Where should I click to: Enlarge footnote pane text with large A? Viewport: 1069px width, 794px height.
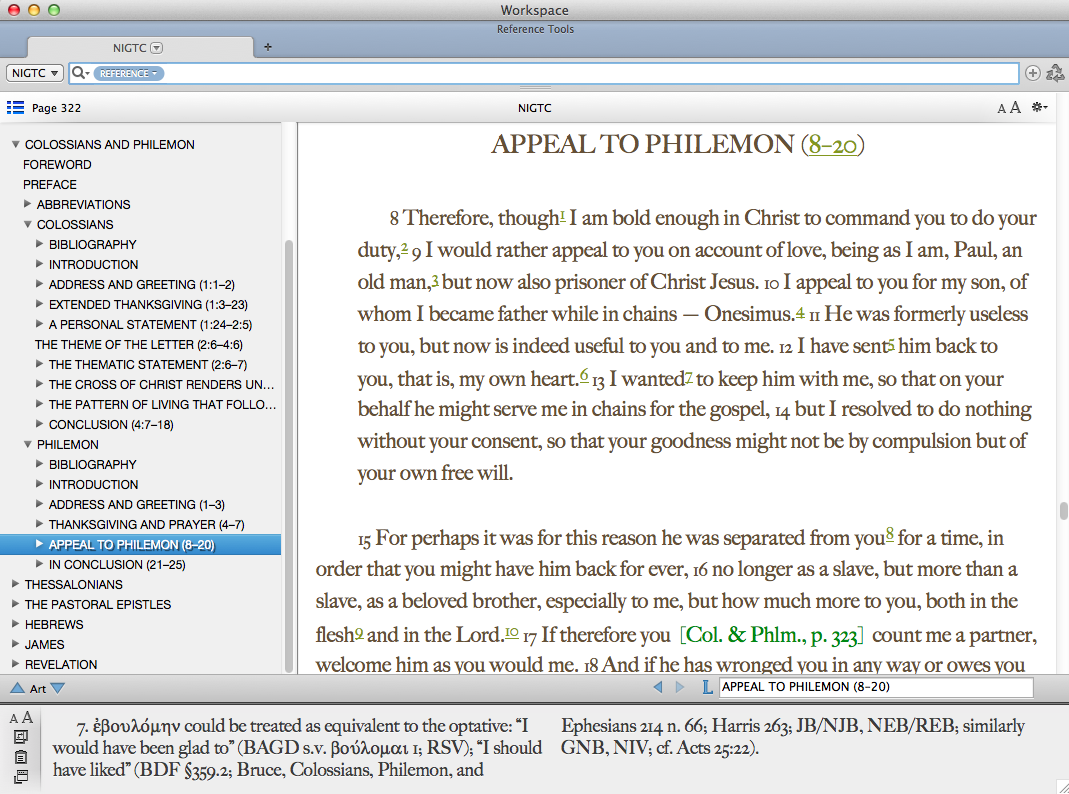tap(27, 717)
